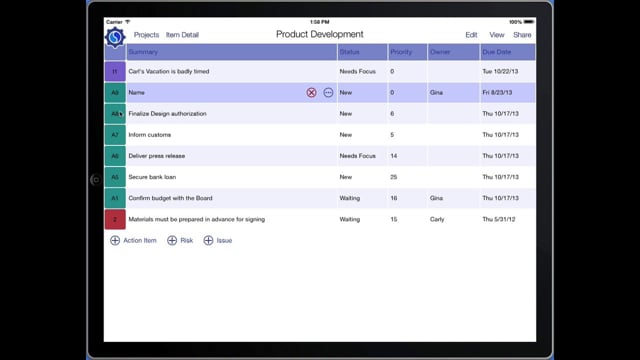
Task: Click New status in the Name row
Action: (345, 93)
